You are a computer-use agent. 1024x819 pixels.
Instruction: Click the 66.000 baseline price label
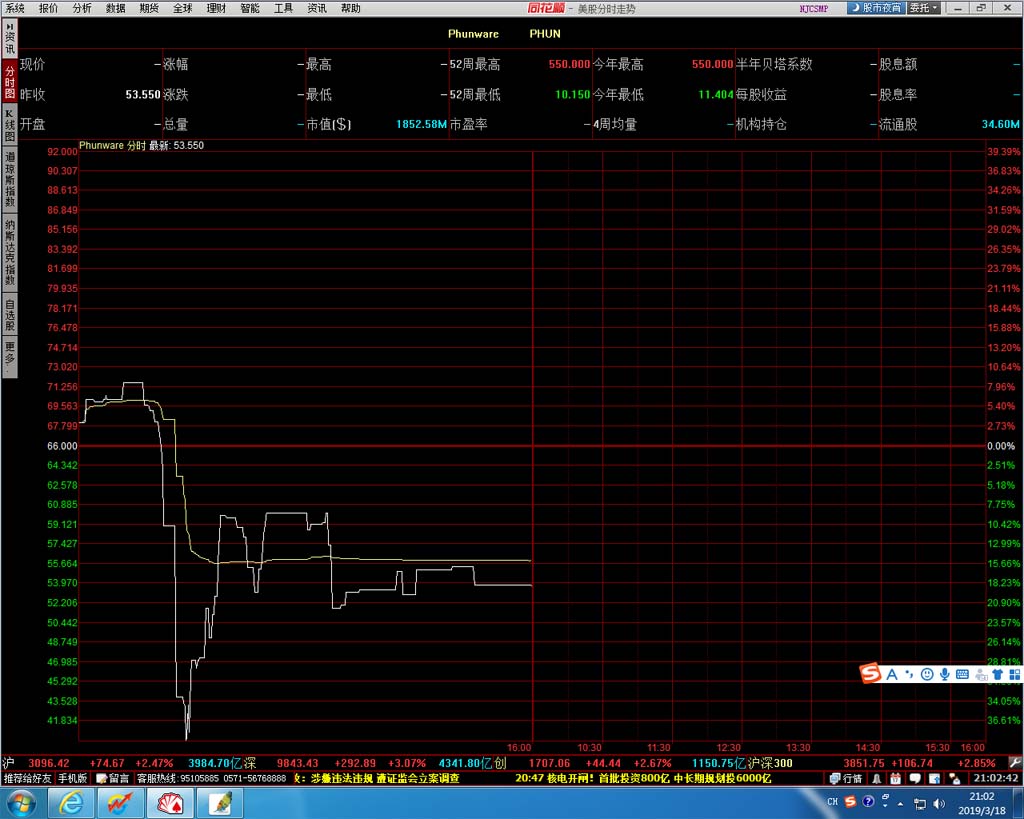pyautogui.click(x=62, y=446)
